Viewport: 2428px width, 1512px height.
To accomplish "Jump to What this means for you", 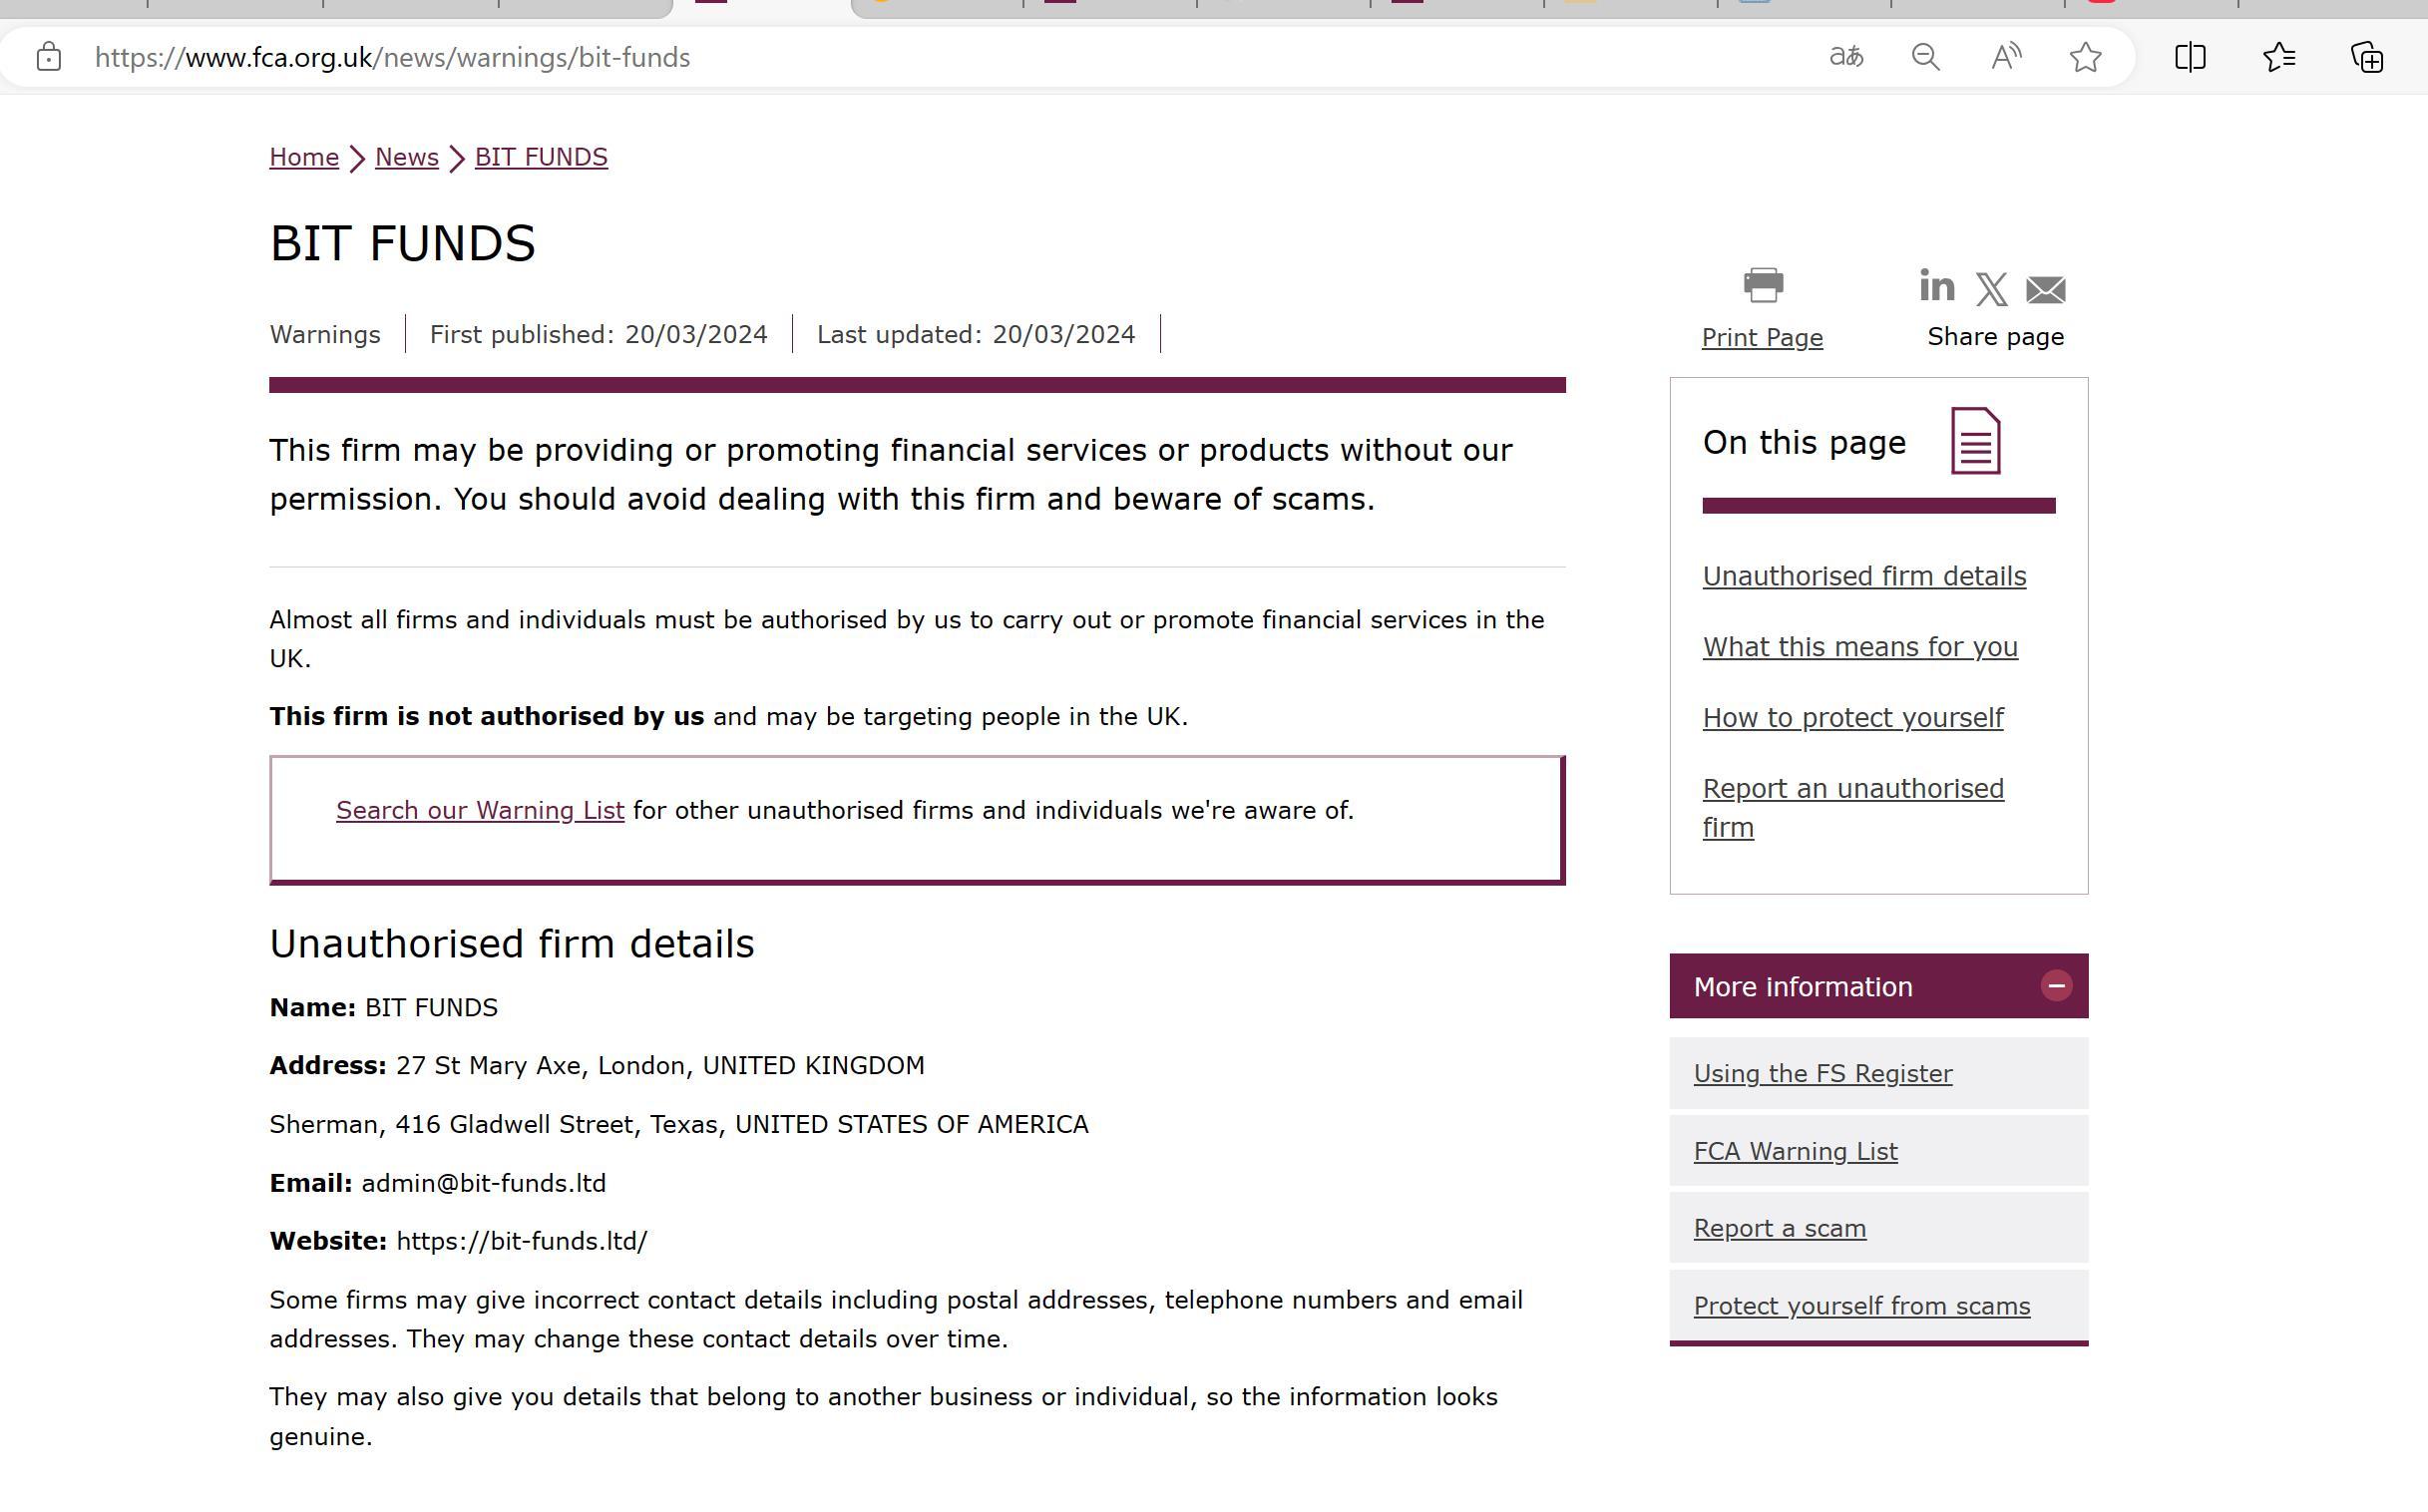I will (x=1859, y=647).
